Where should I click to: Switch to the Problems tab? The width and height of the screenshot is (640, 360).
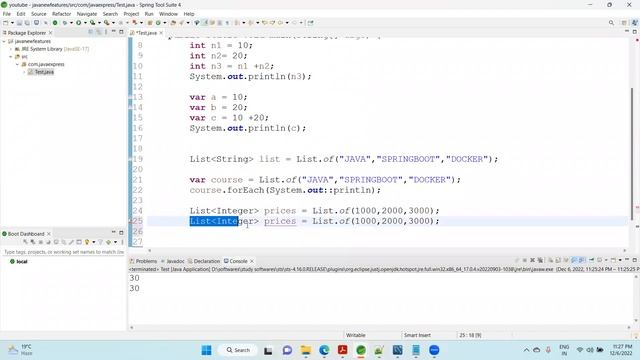pos(143,261)
